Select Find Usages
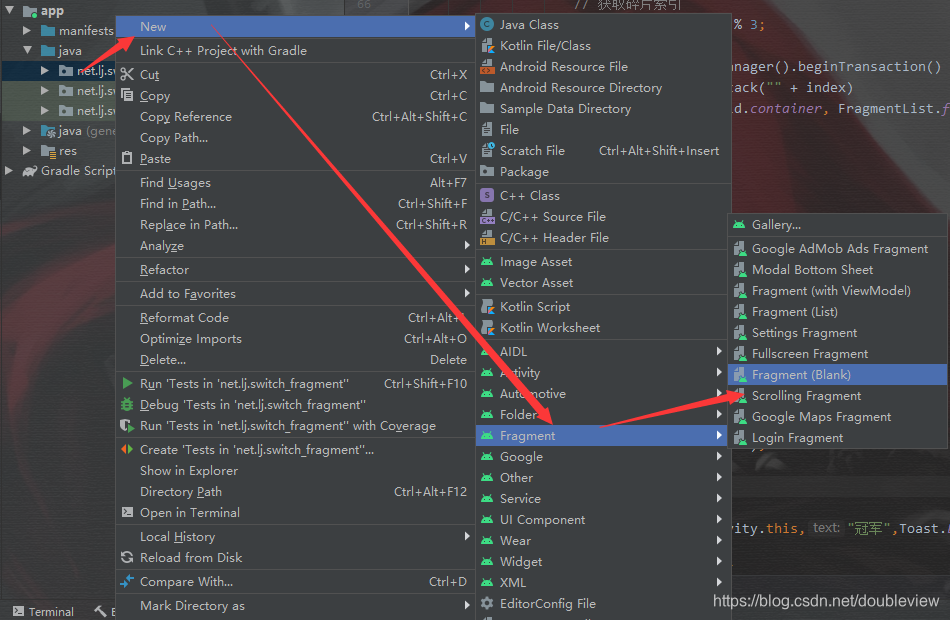The height and width of the screenshot is (620, 950). [295, 182]
